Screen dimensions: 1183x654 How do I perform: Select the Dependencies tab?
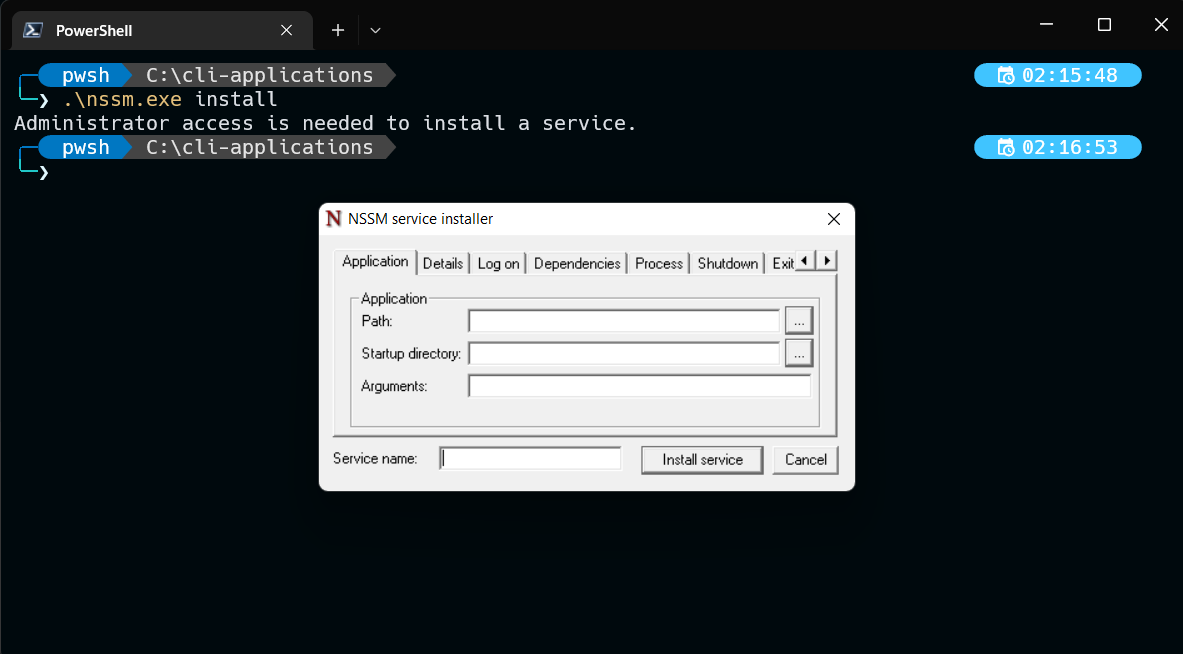point(577,263)
